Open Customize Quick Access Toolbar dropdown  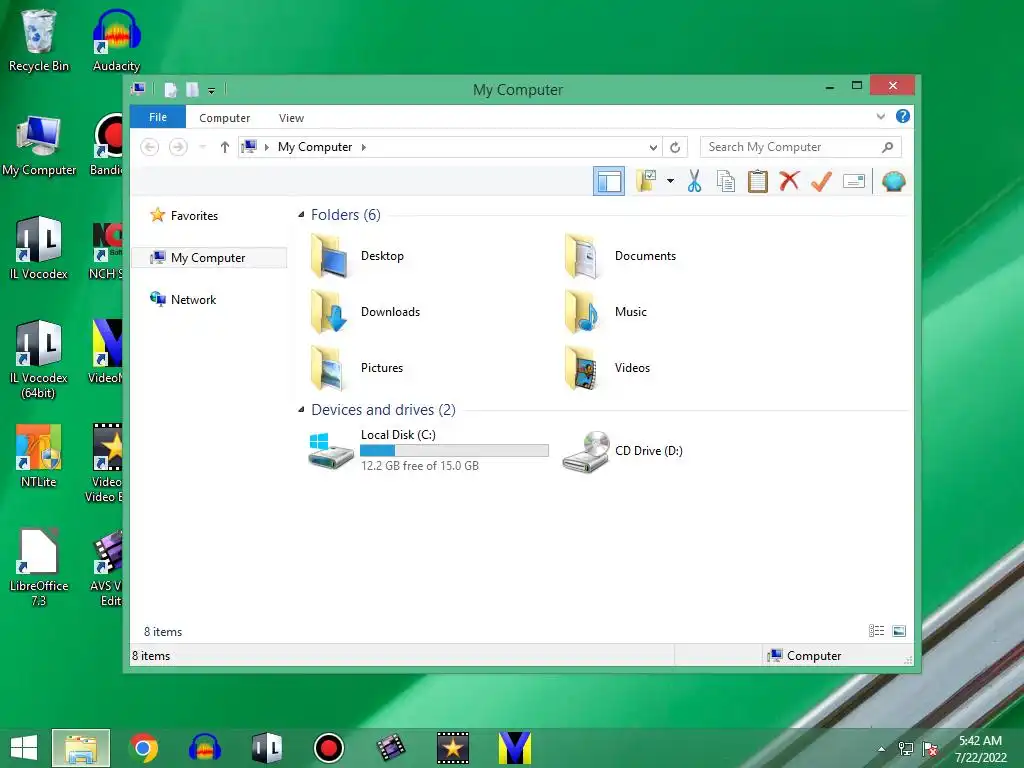point(212,91)
